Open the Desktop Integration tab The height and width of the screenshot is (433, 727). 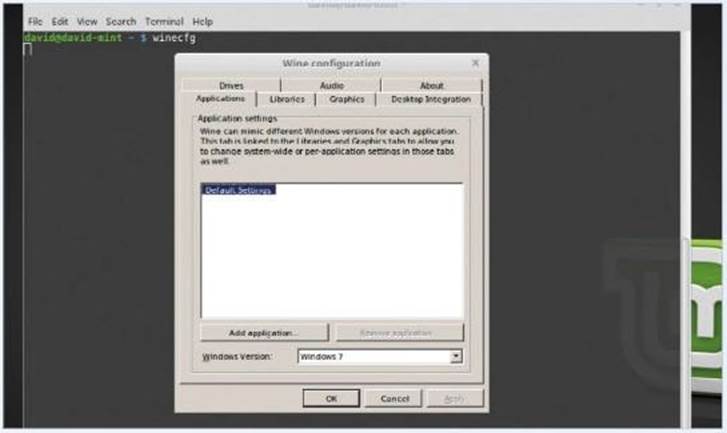point(431,99)
